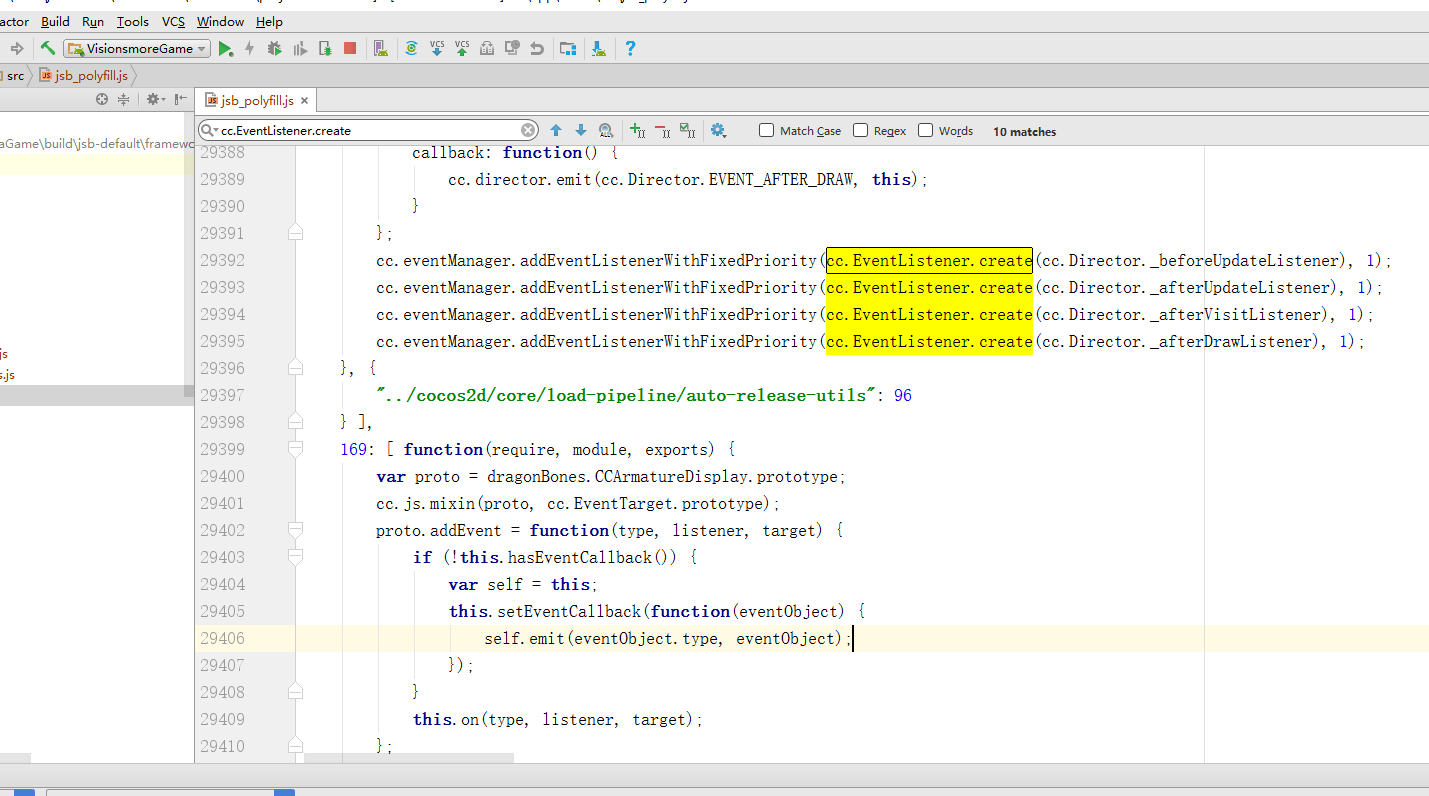
Task: Jump to previous search occurrence arrow
Action: (x=556, y=130)
